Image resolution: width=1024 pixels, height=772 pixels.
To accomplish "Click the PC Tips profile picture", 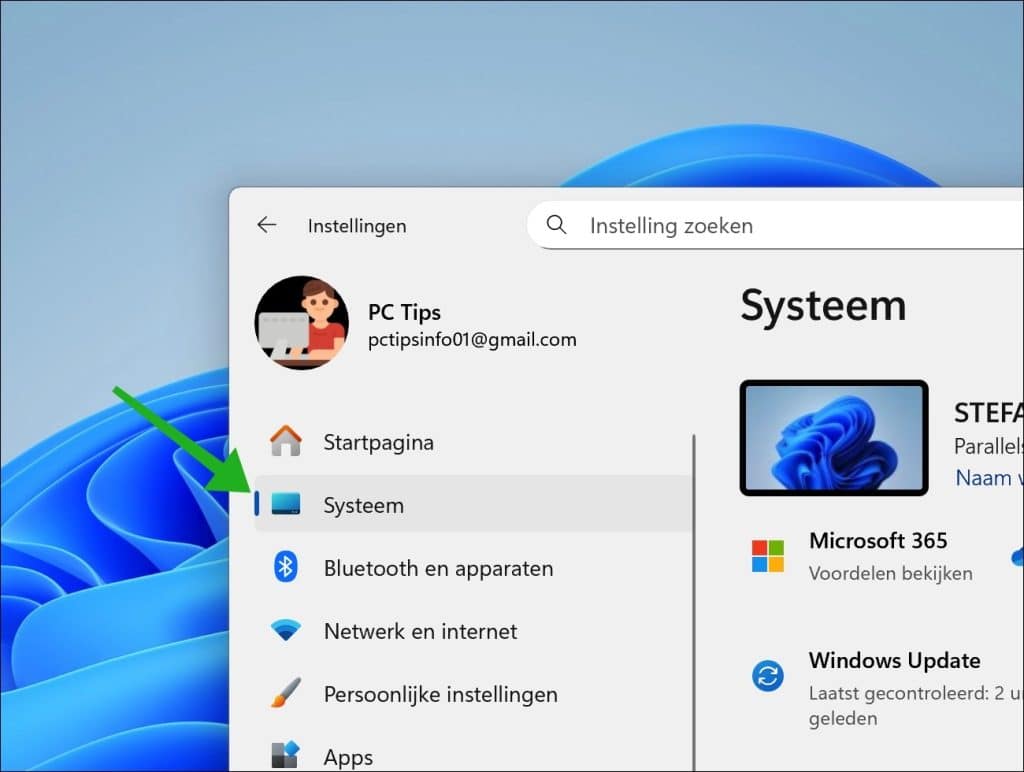I will [x=301, y=323].
